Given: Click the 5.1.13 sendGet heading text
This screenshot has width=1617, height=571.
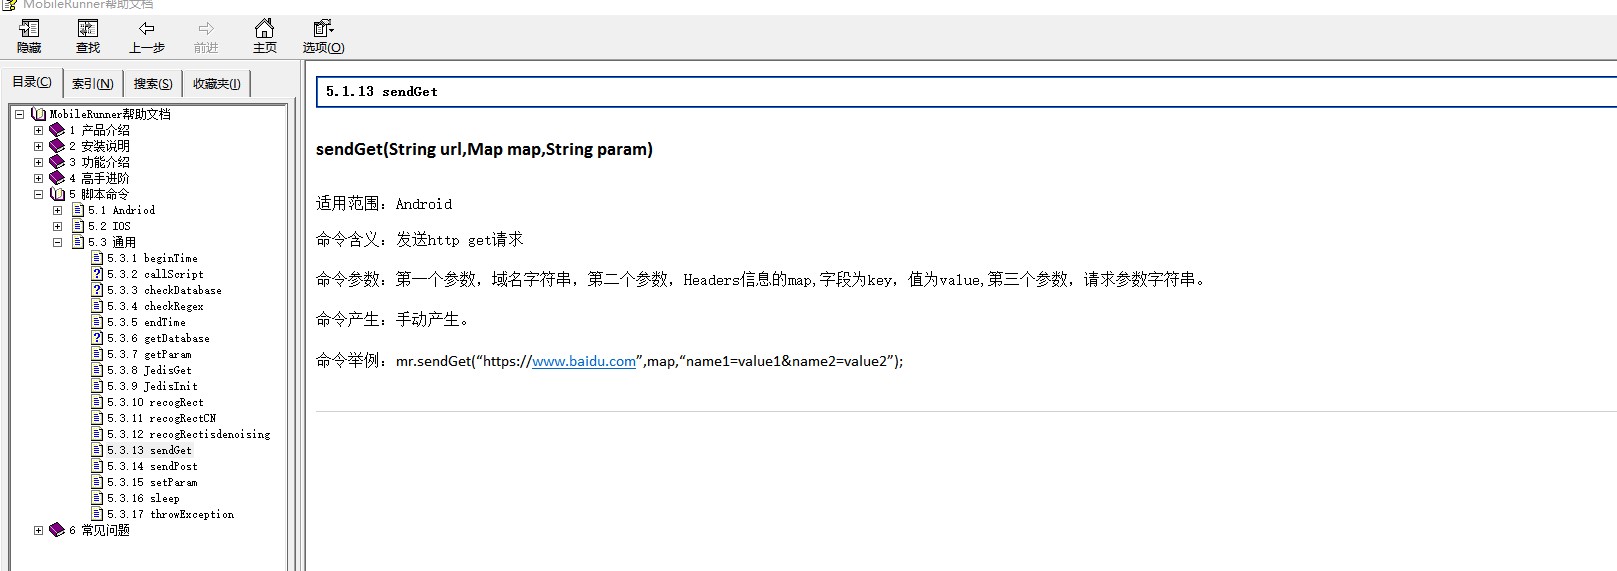Looking at the screenshot, I should click(x=381, y=91).
